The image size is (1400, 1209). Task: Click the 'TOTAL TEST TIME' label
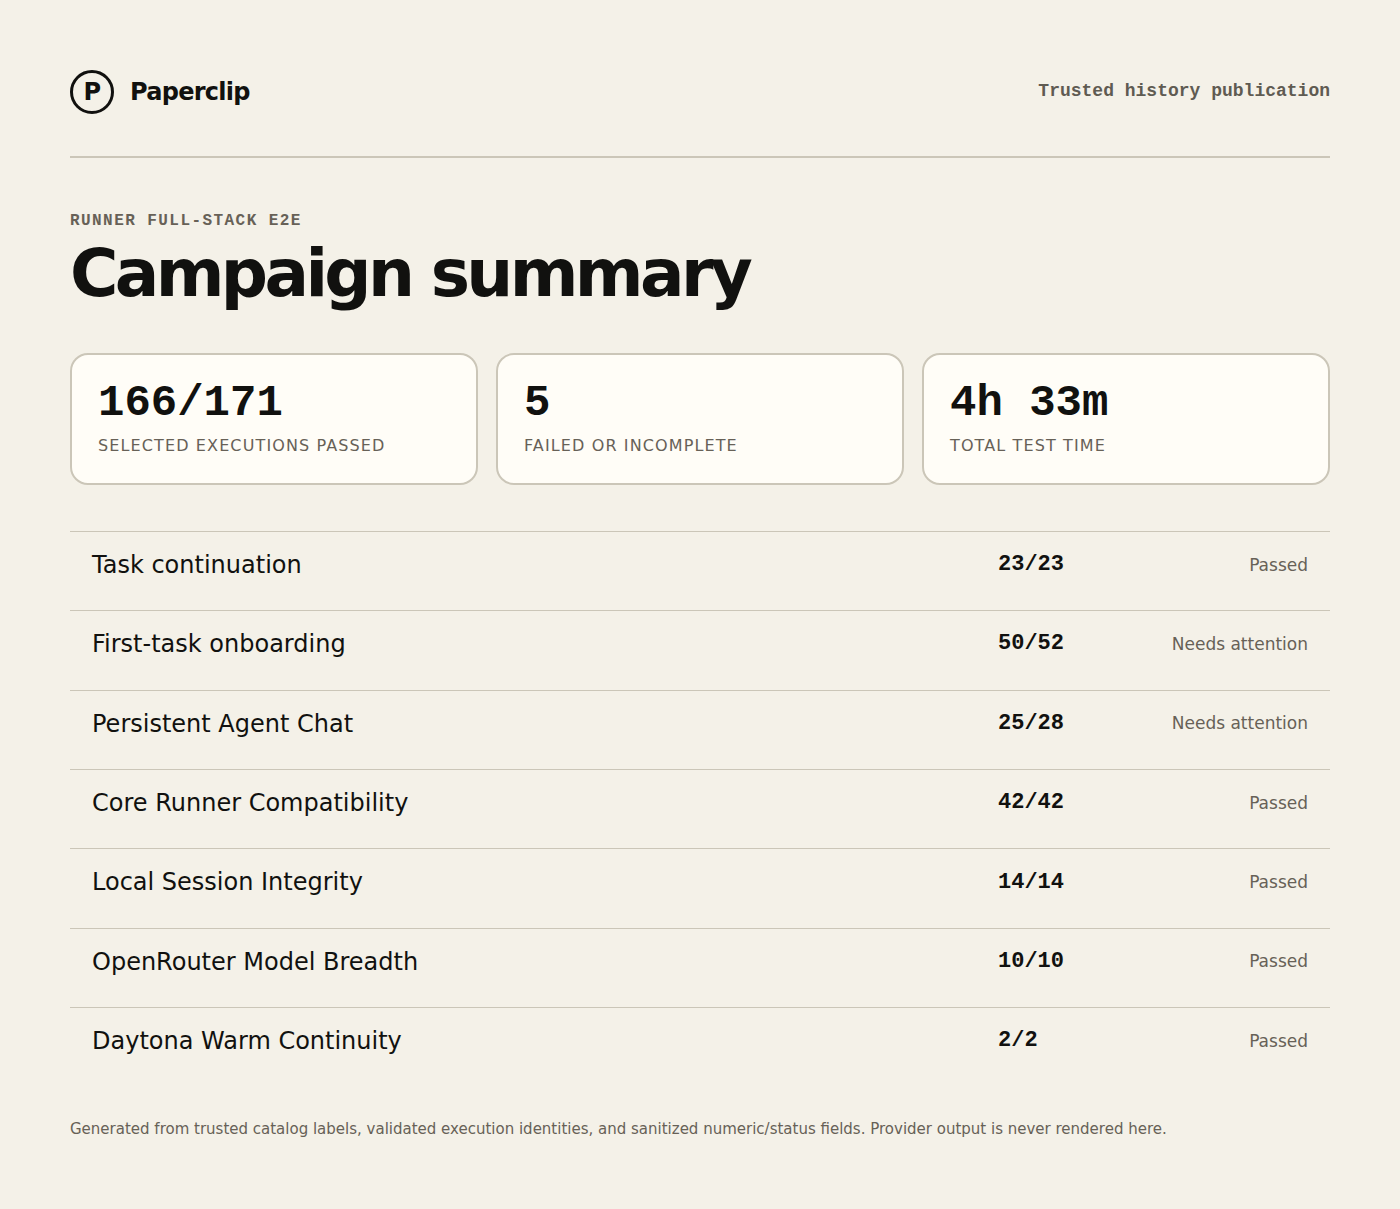point(1027,445)
